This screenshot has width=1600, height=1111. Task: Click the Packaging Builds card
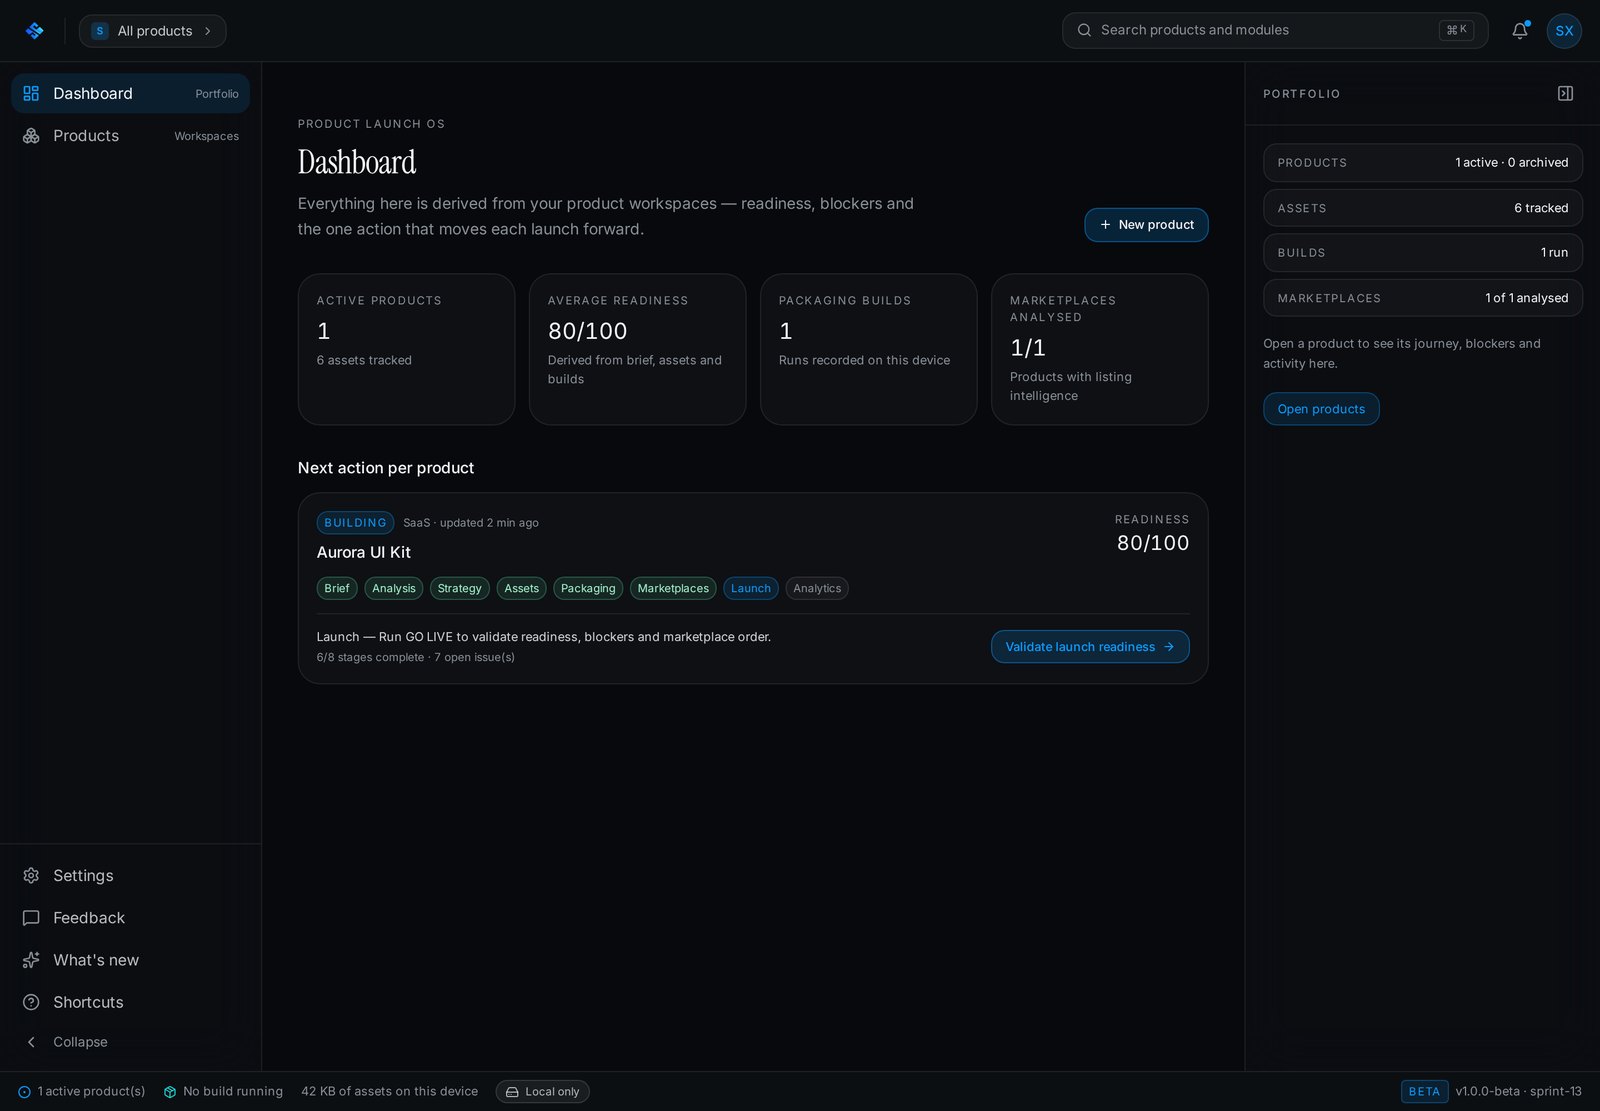coord(868,349)
